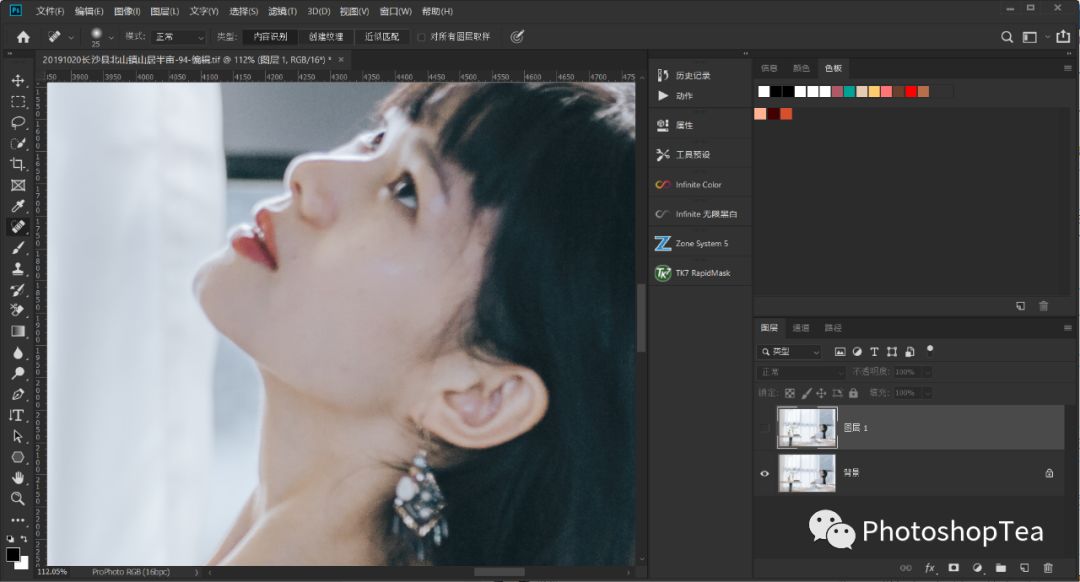The width and height of the screenshot is (1080, 582).
Task: Select the Path Selection tool
Action: tap(18, 436)
